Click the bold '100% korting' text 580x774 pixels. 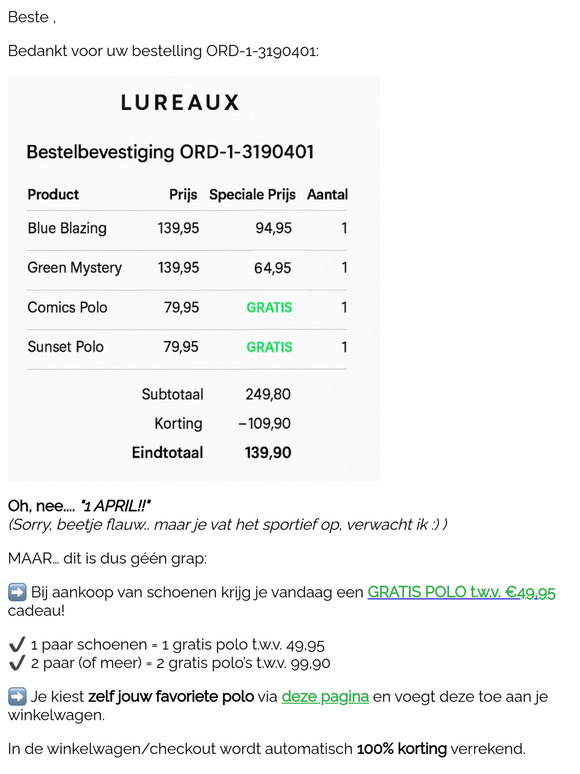(x=402, y=749)
